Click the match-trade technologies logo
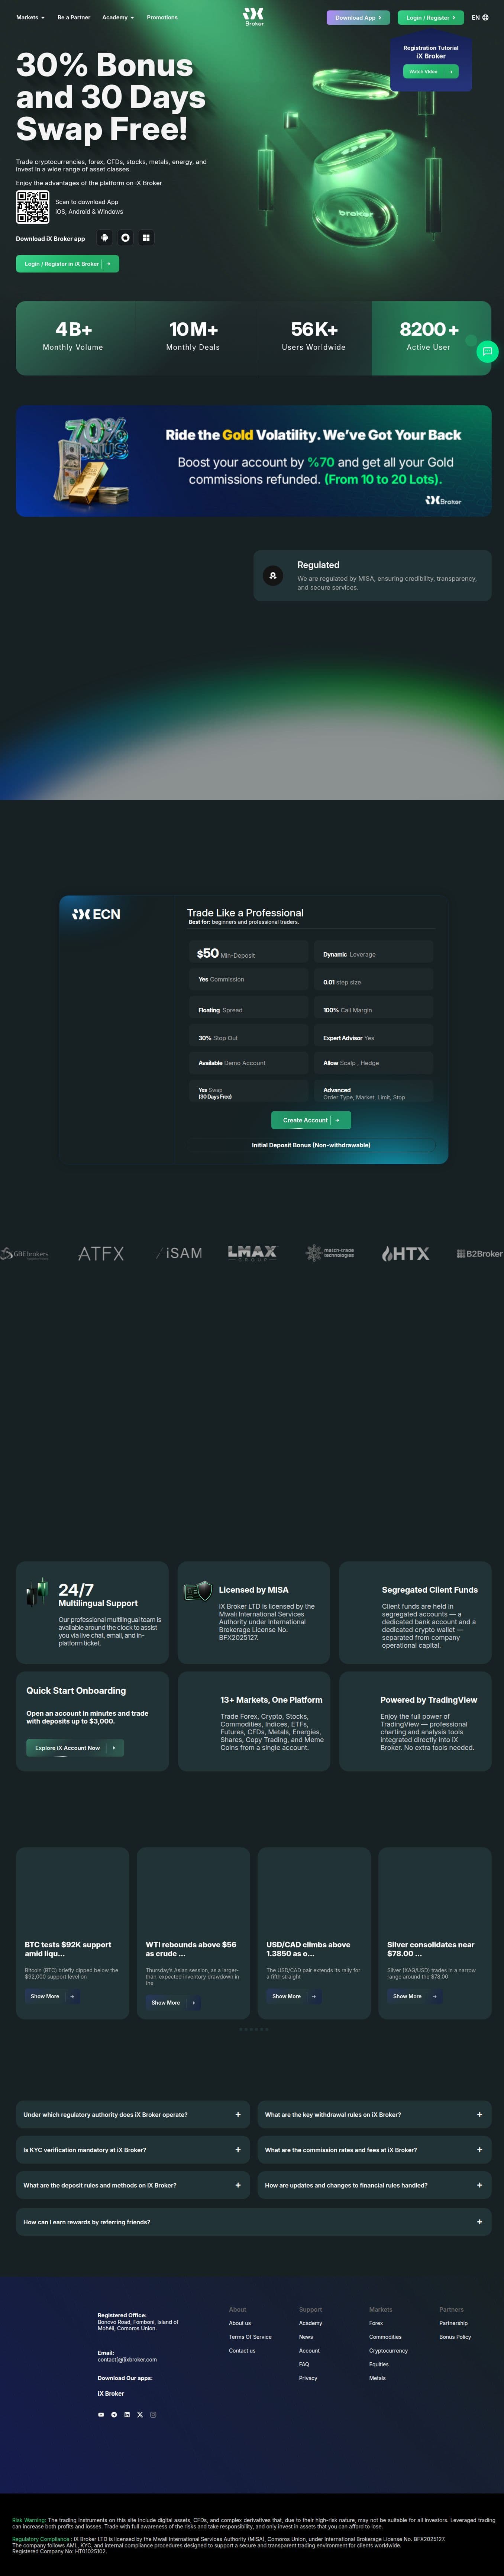The image size is (504, 2576). pyautogui.click(x=330, y=1253)
